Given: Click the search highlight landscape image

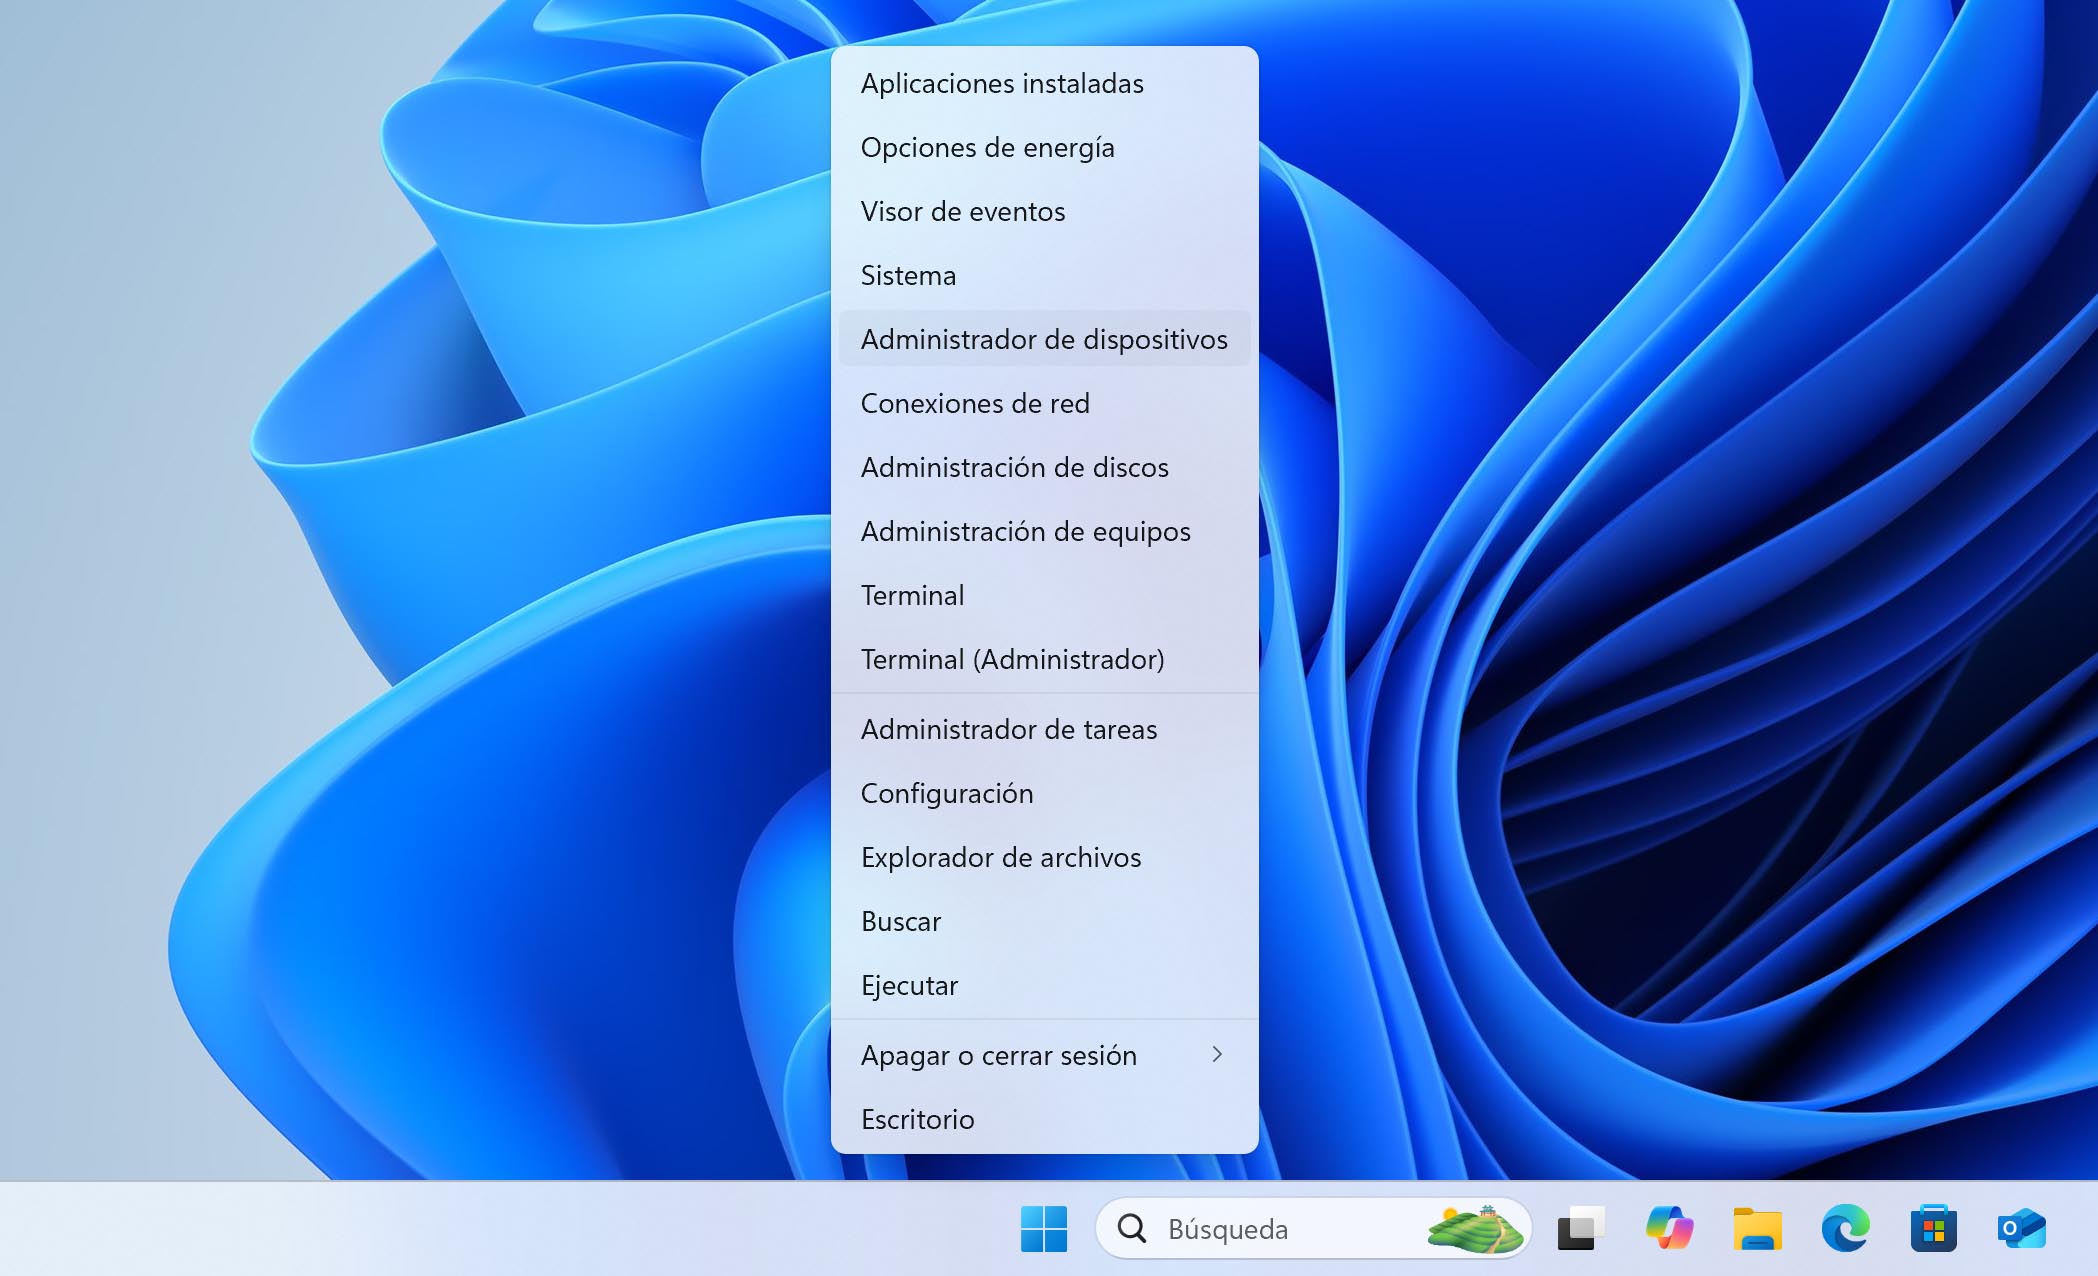Looking at the screenshot, I should pos(1475,1229).
